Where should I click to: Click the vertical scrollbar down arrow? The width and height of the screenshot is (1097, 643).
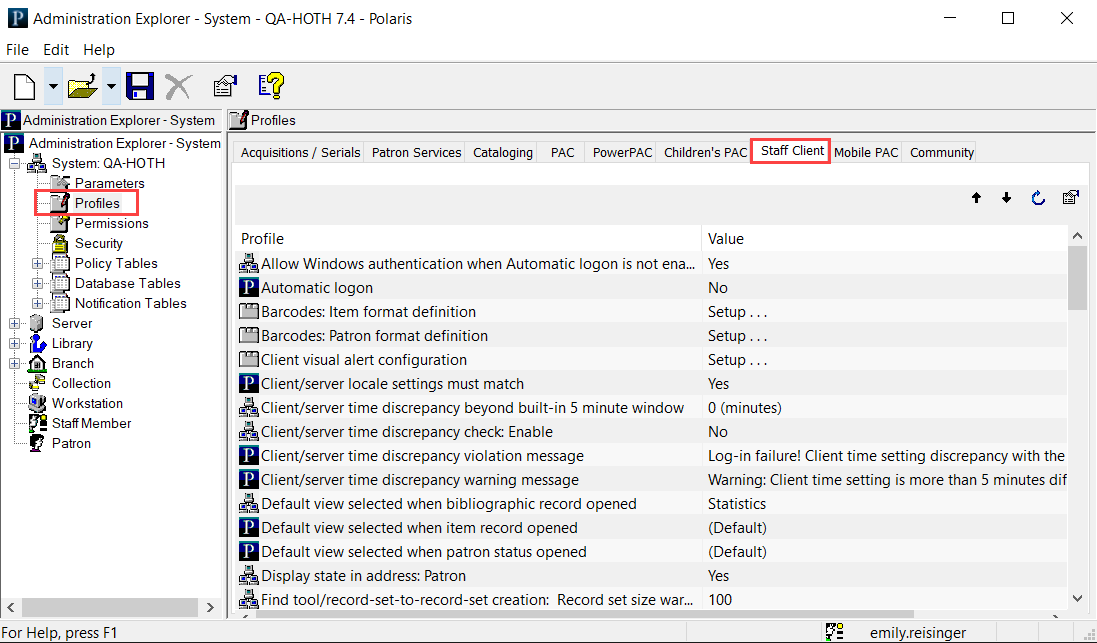pos(1077,598)
